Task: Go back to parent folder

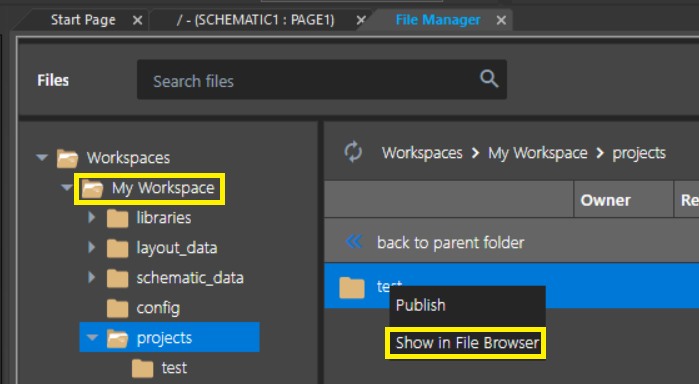Action: point(450,243)
